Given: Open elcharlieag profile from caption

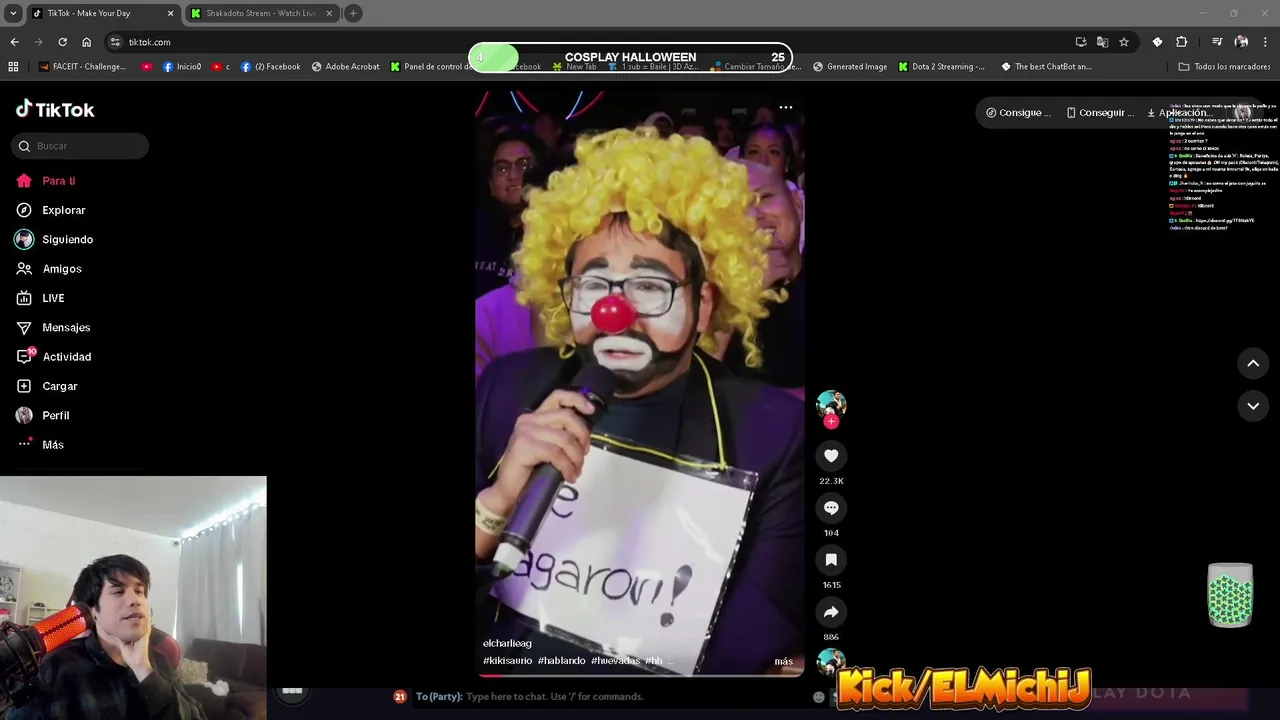Looking at the screenshot, I should 507,643.
